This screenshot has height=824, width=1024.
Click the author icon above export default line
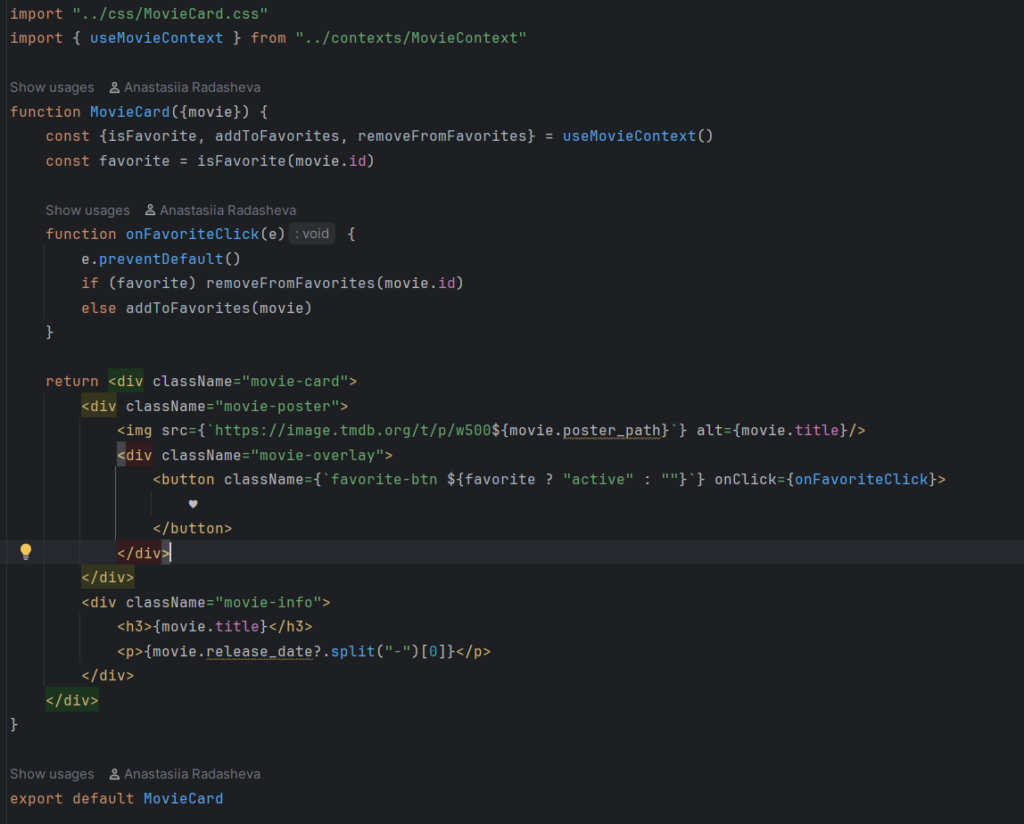(x=115, y=774)
